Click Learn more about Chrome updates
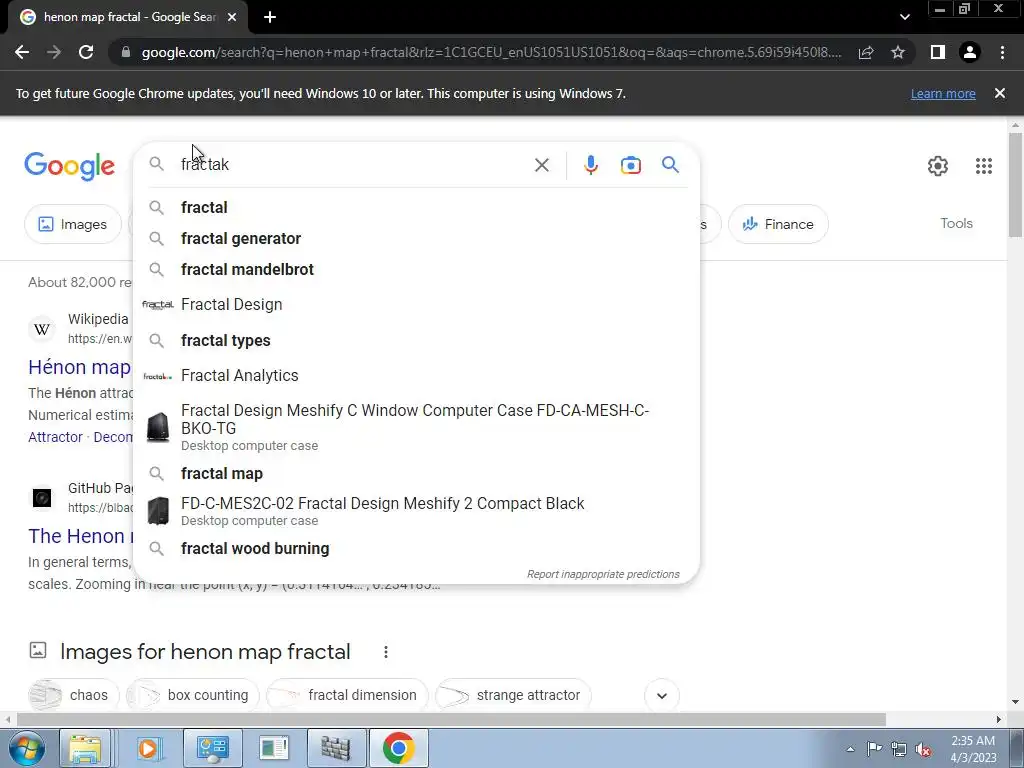Image resolution: width=1024 pixels, height=768 pixels. pos(943,93)
